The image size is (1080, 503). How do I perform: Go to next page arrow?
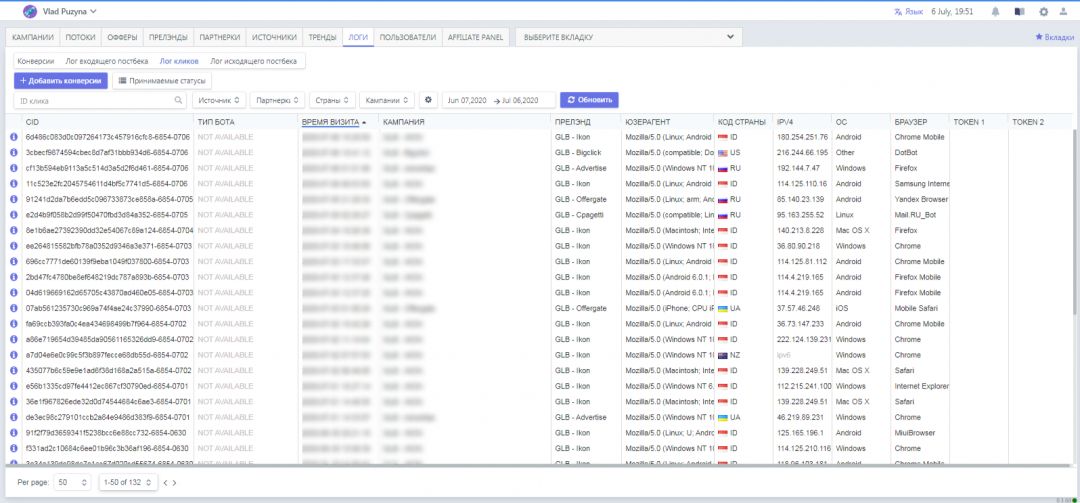tap(175, 483)
